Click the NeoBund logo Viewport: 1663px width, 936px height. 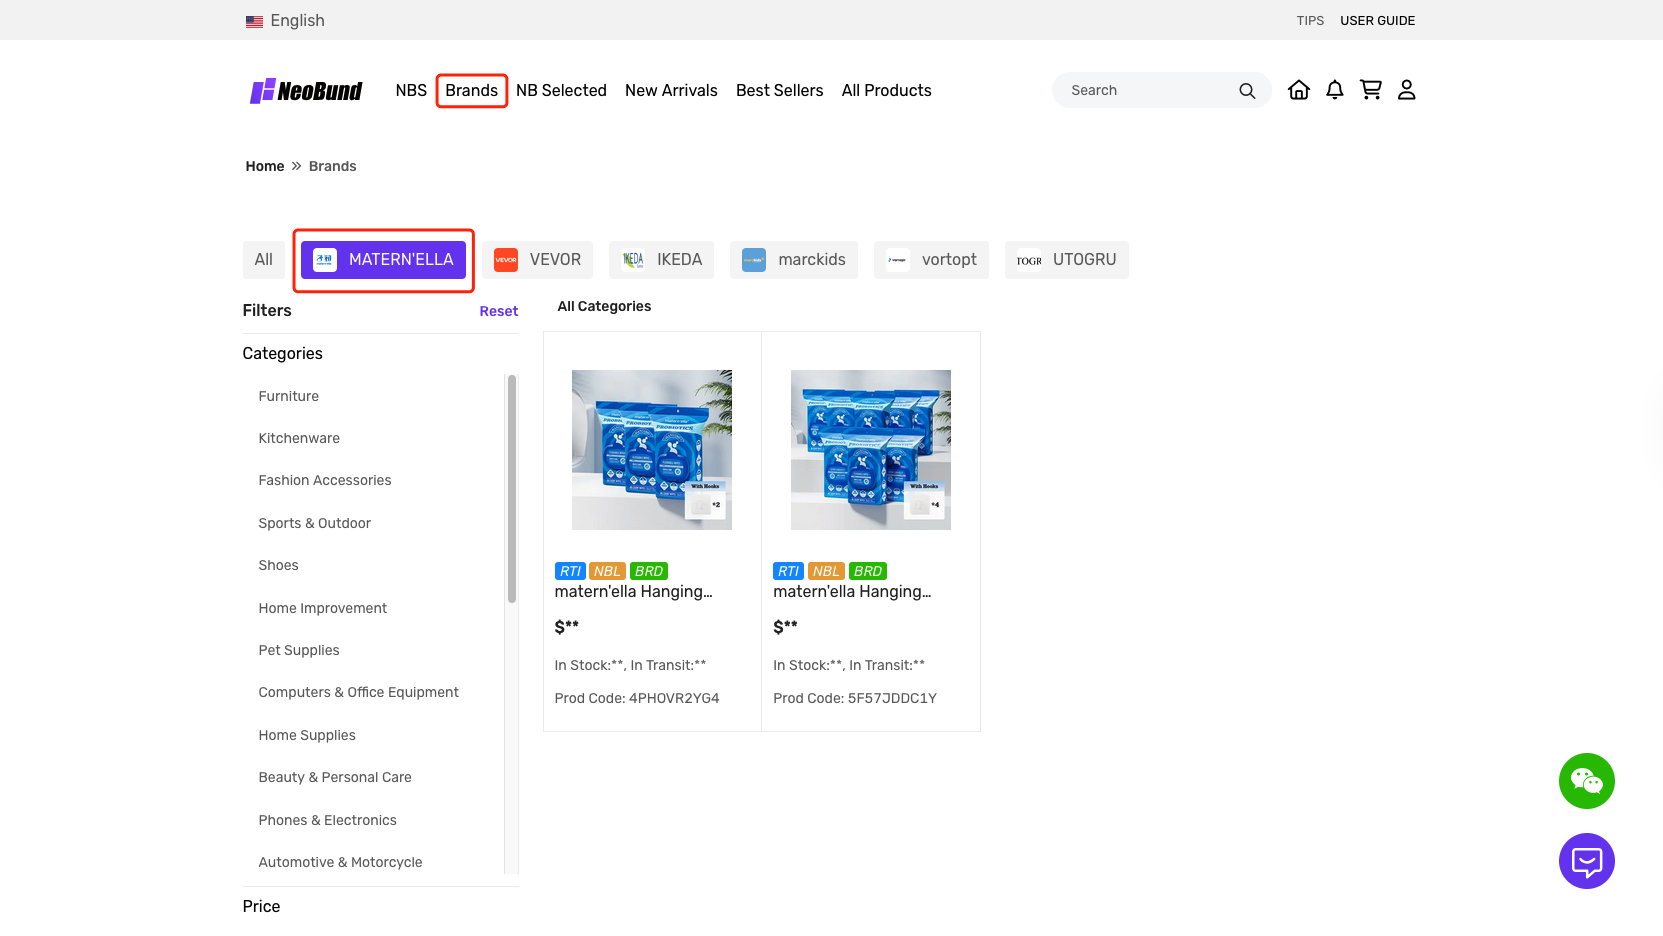point(306,91)
